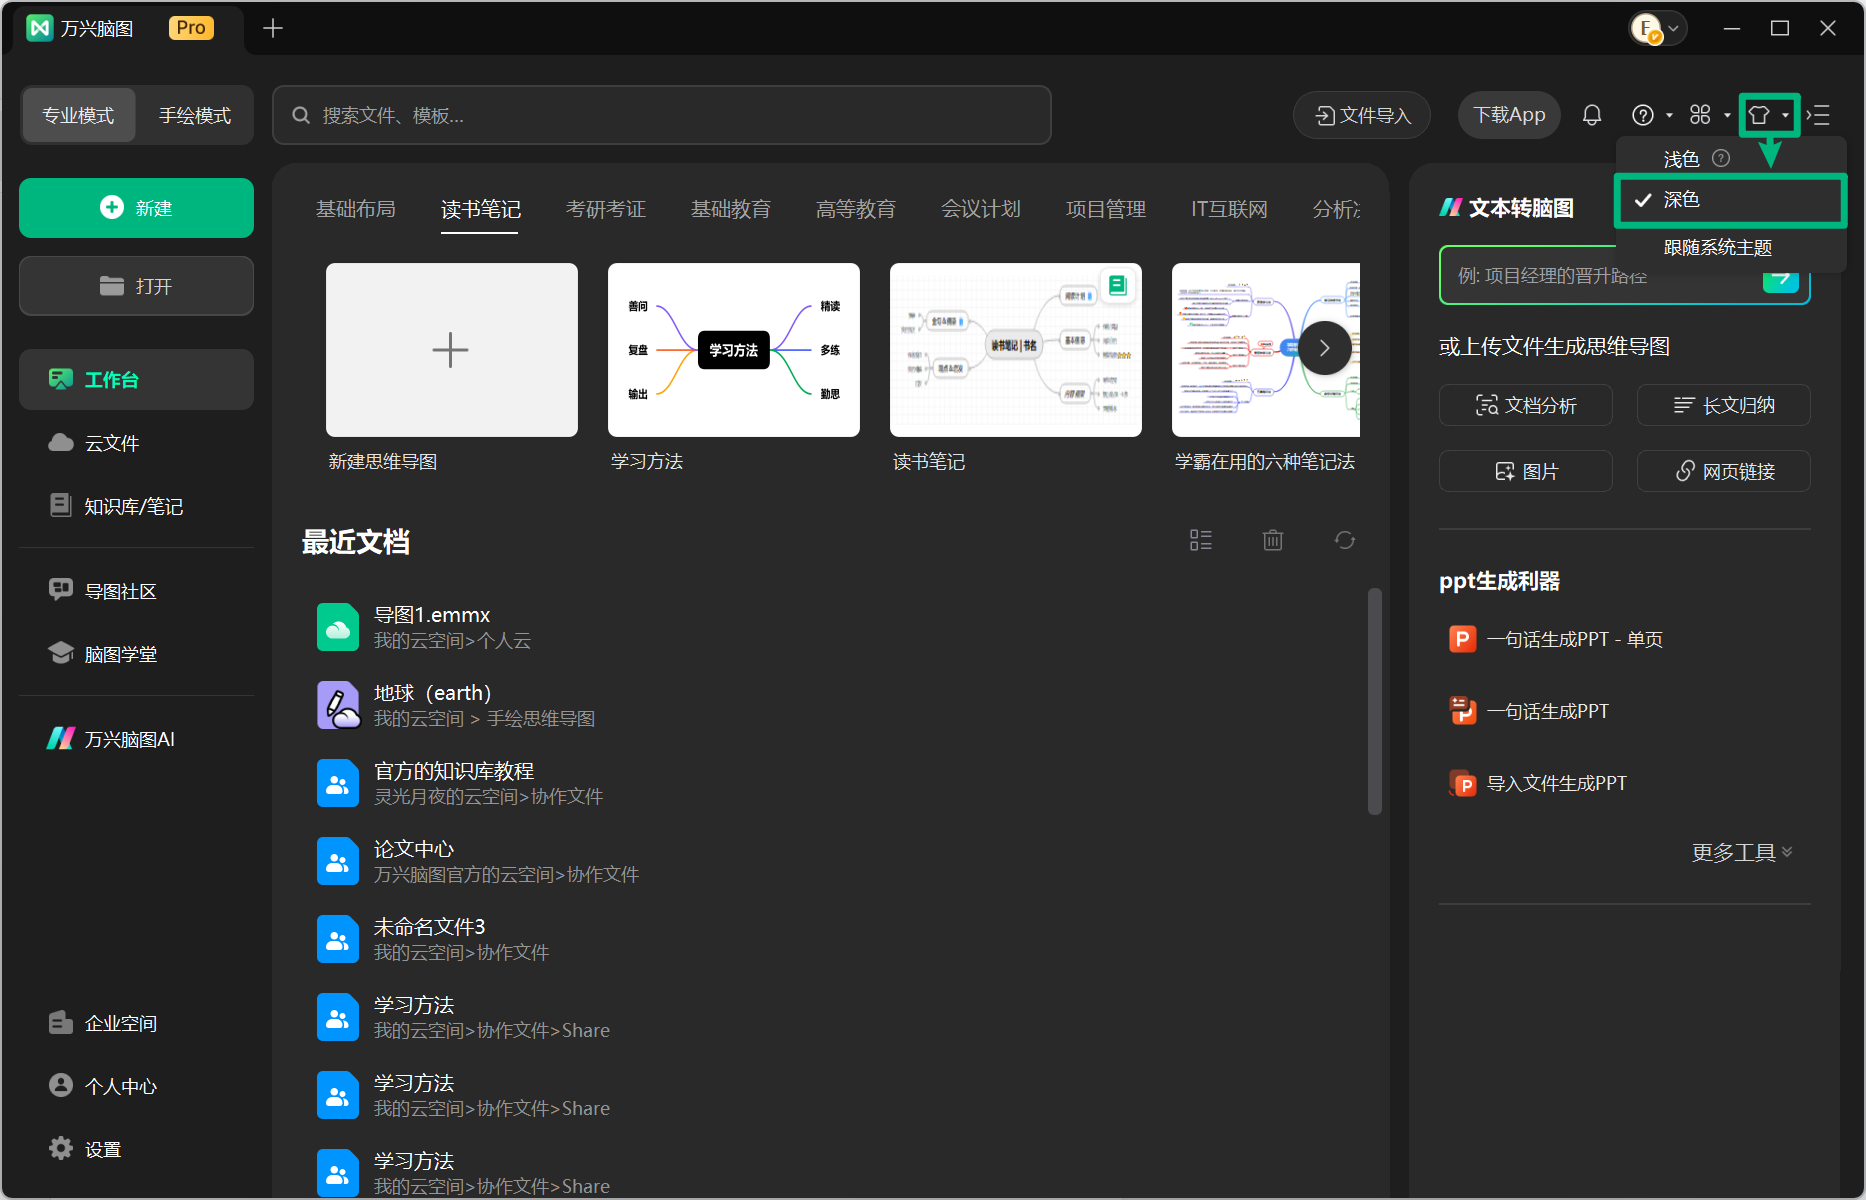Screen dimensions: 1866x1200
Task: Click the 图片 upload button
Action: (x=1526, y=471)
